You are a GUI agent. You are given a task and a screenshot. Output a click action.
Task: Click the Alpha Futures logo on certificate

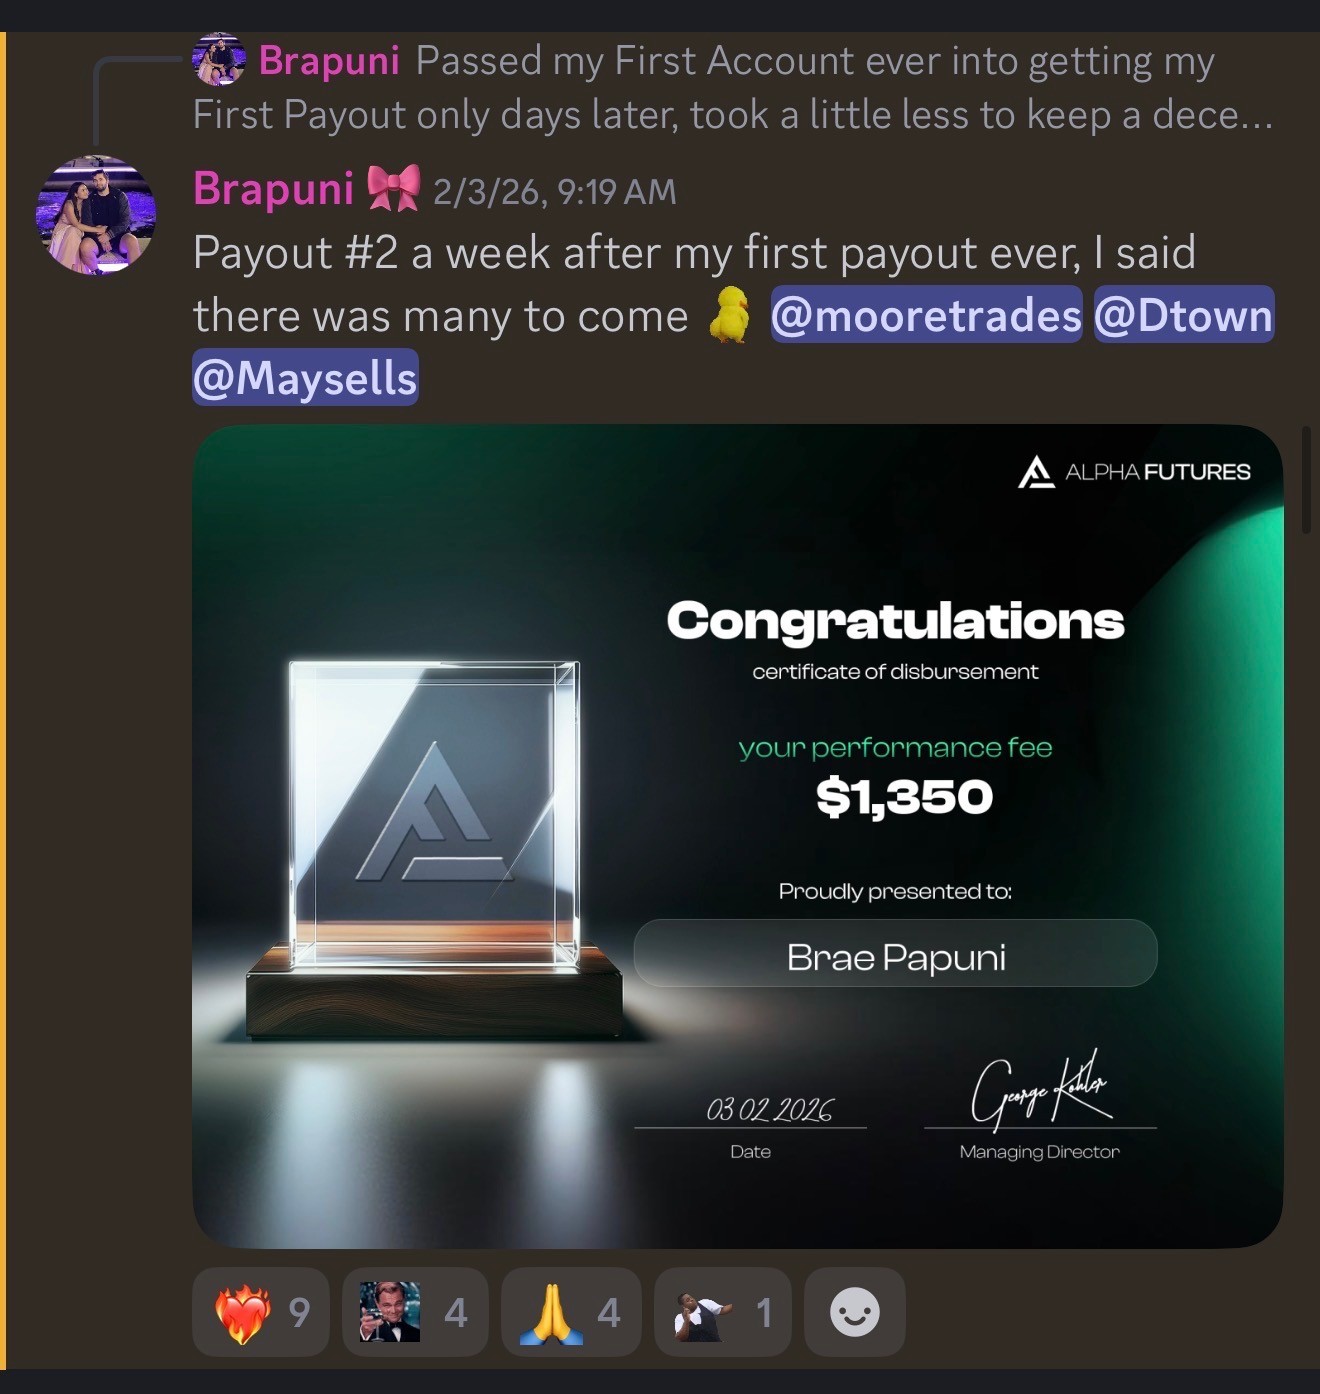click(x=1134, y=472)
